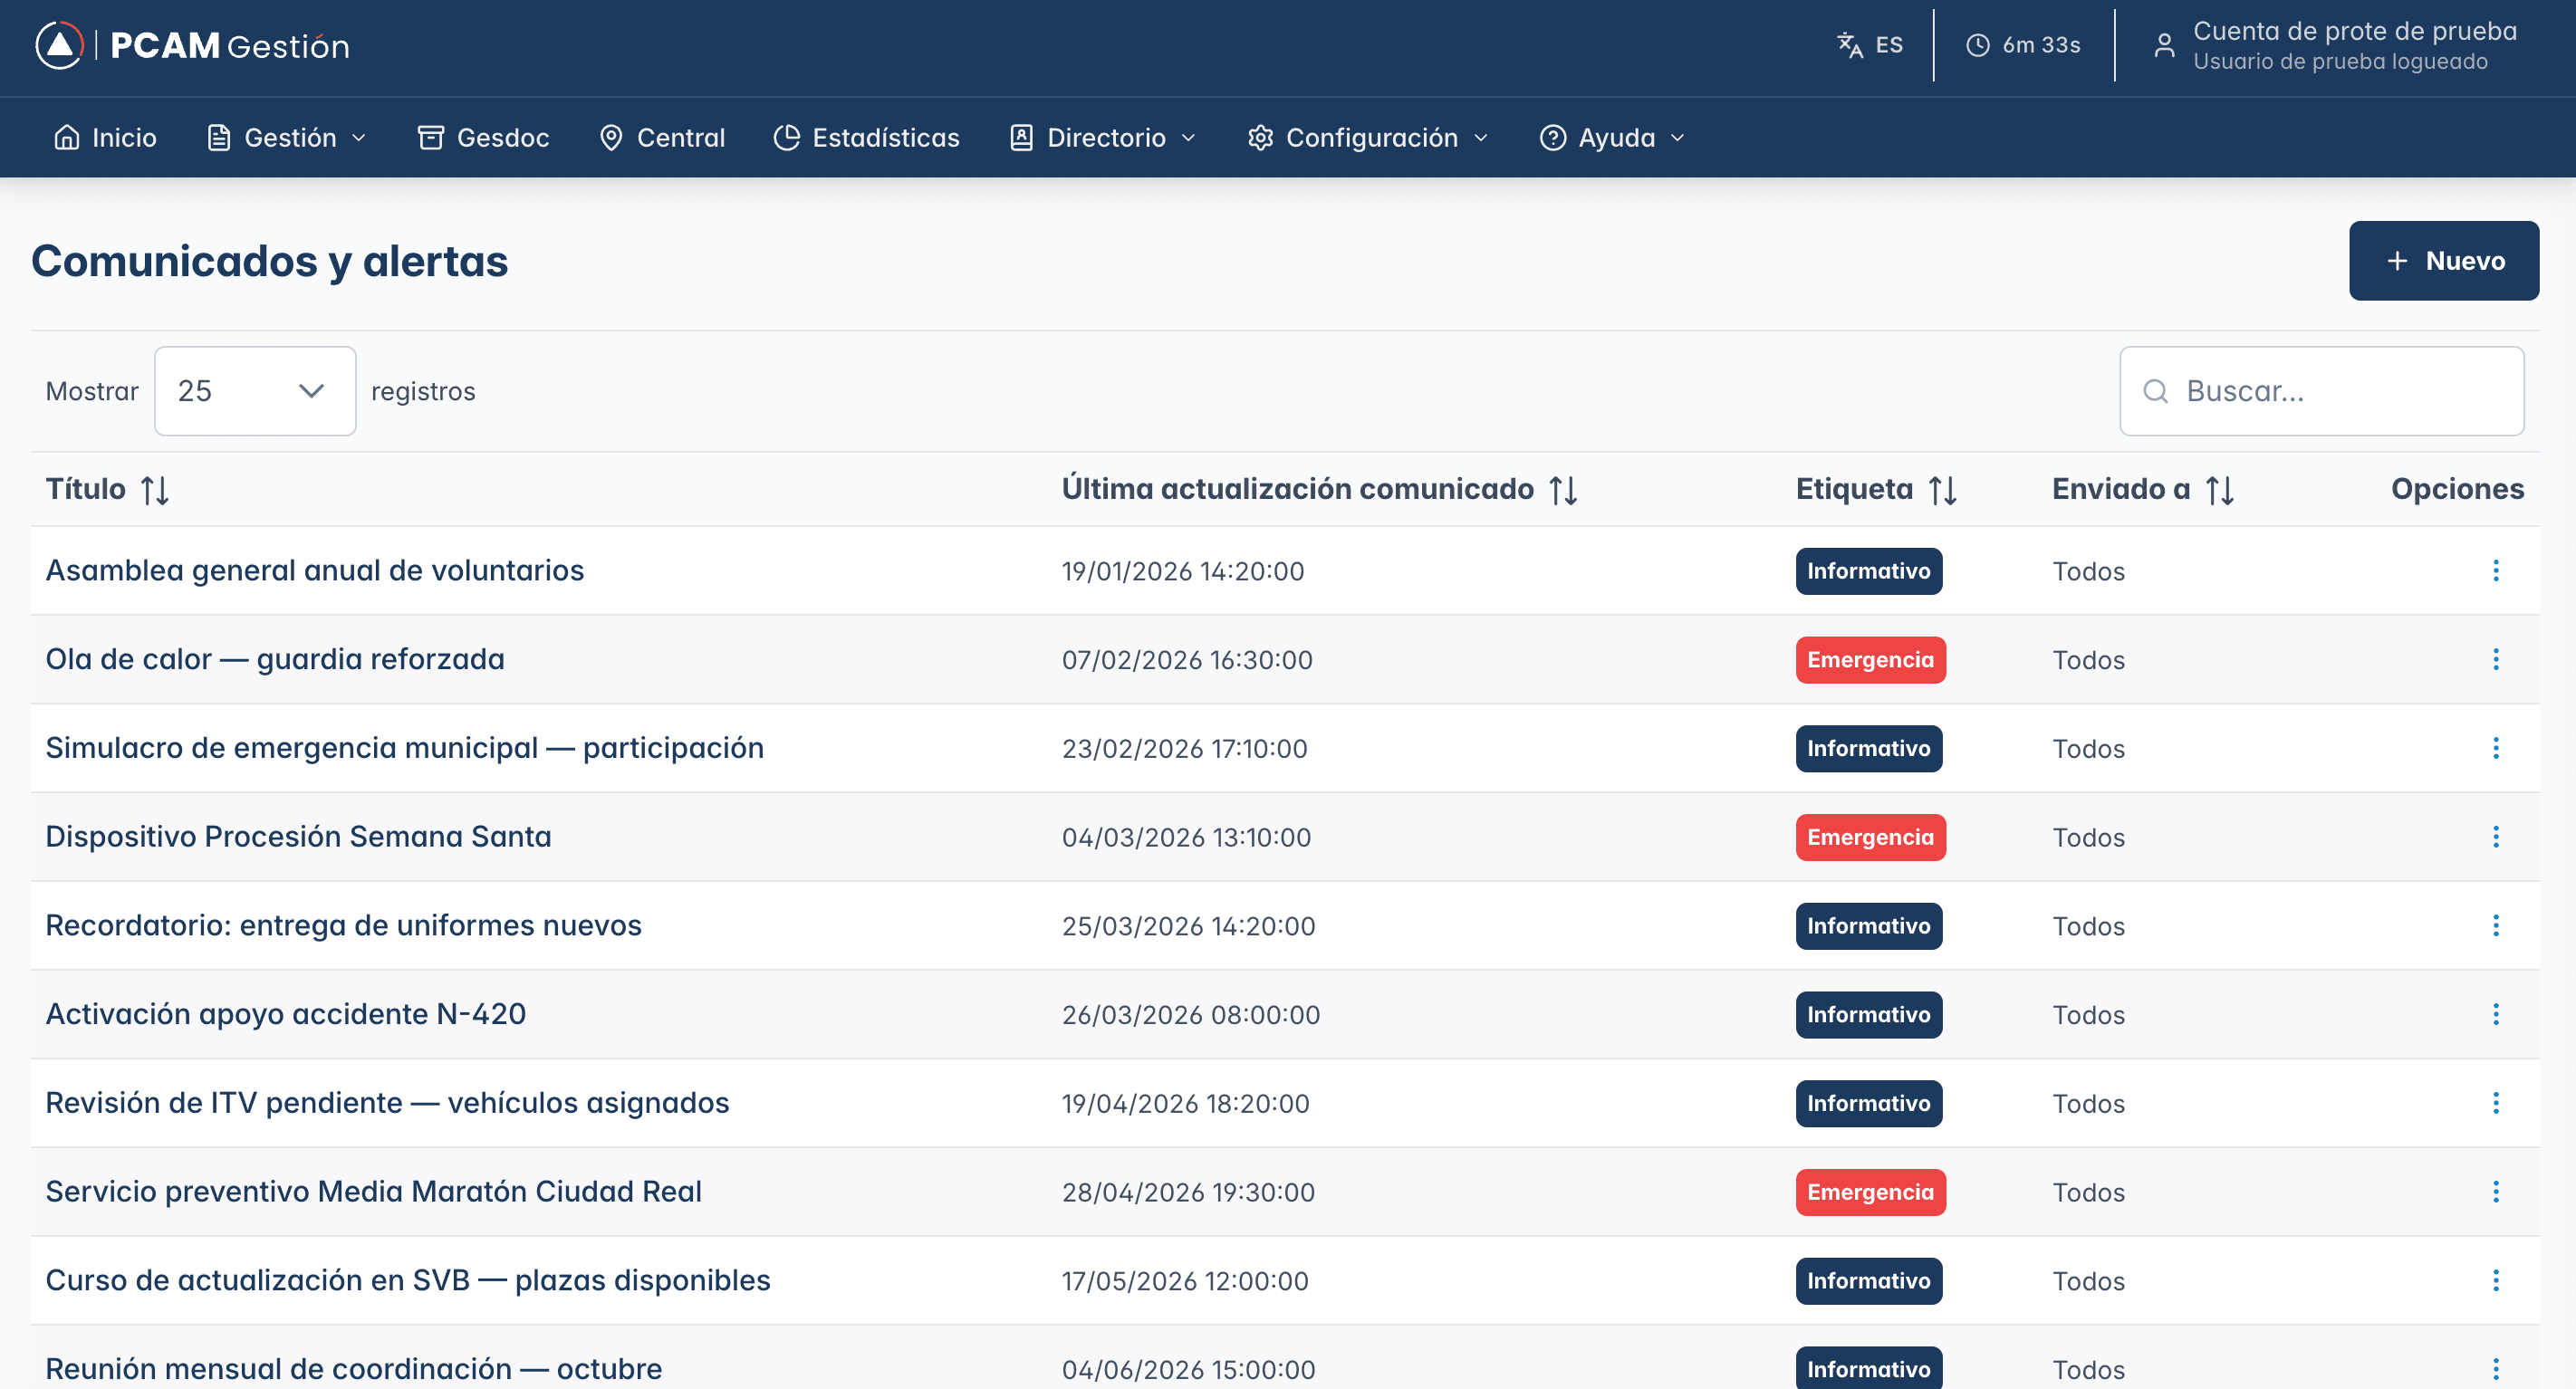Open Asamblea general anual de voluntarios

315,571
